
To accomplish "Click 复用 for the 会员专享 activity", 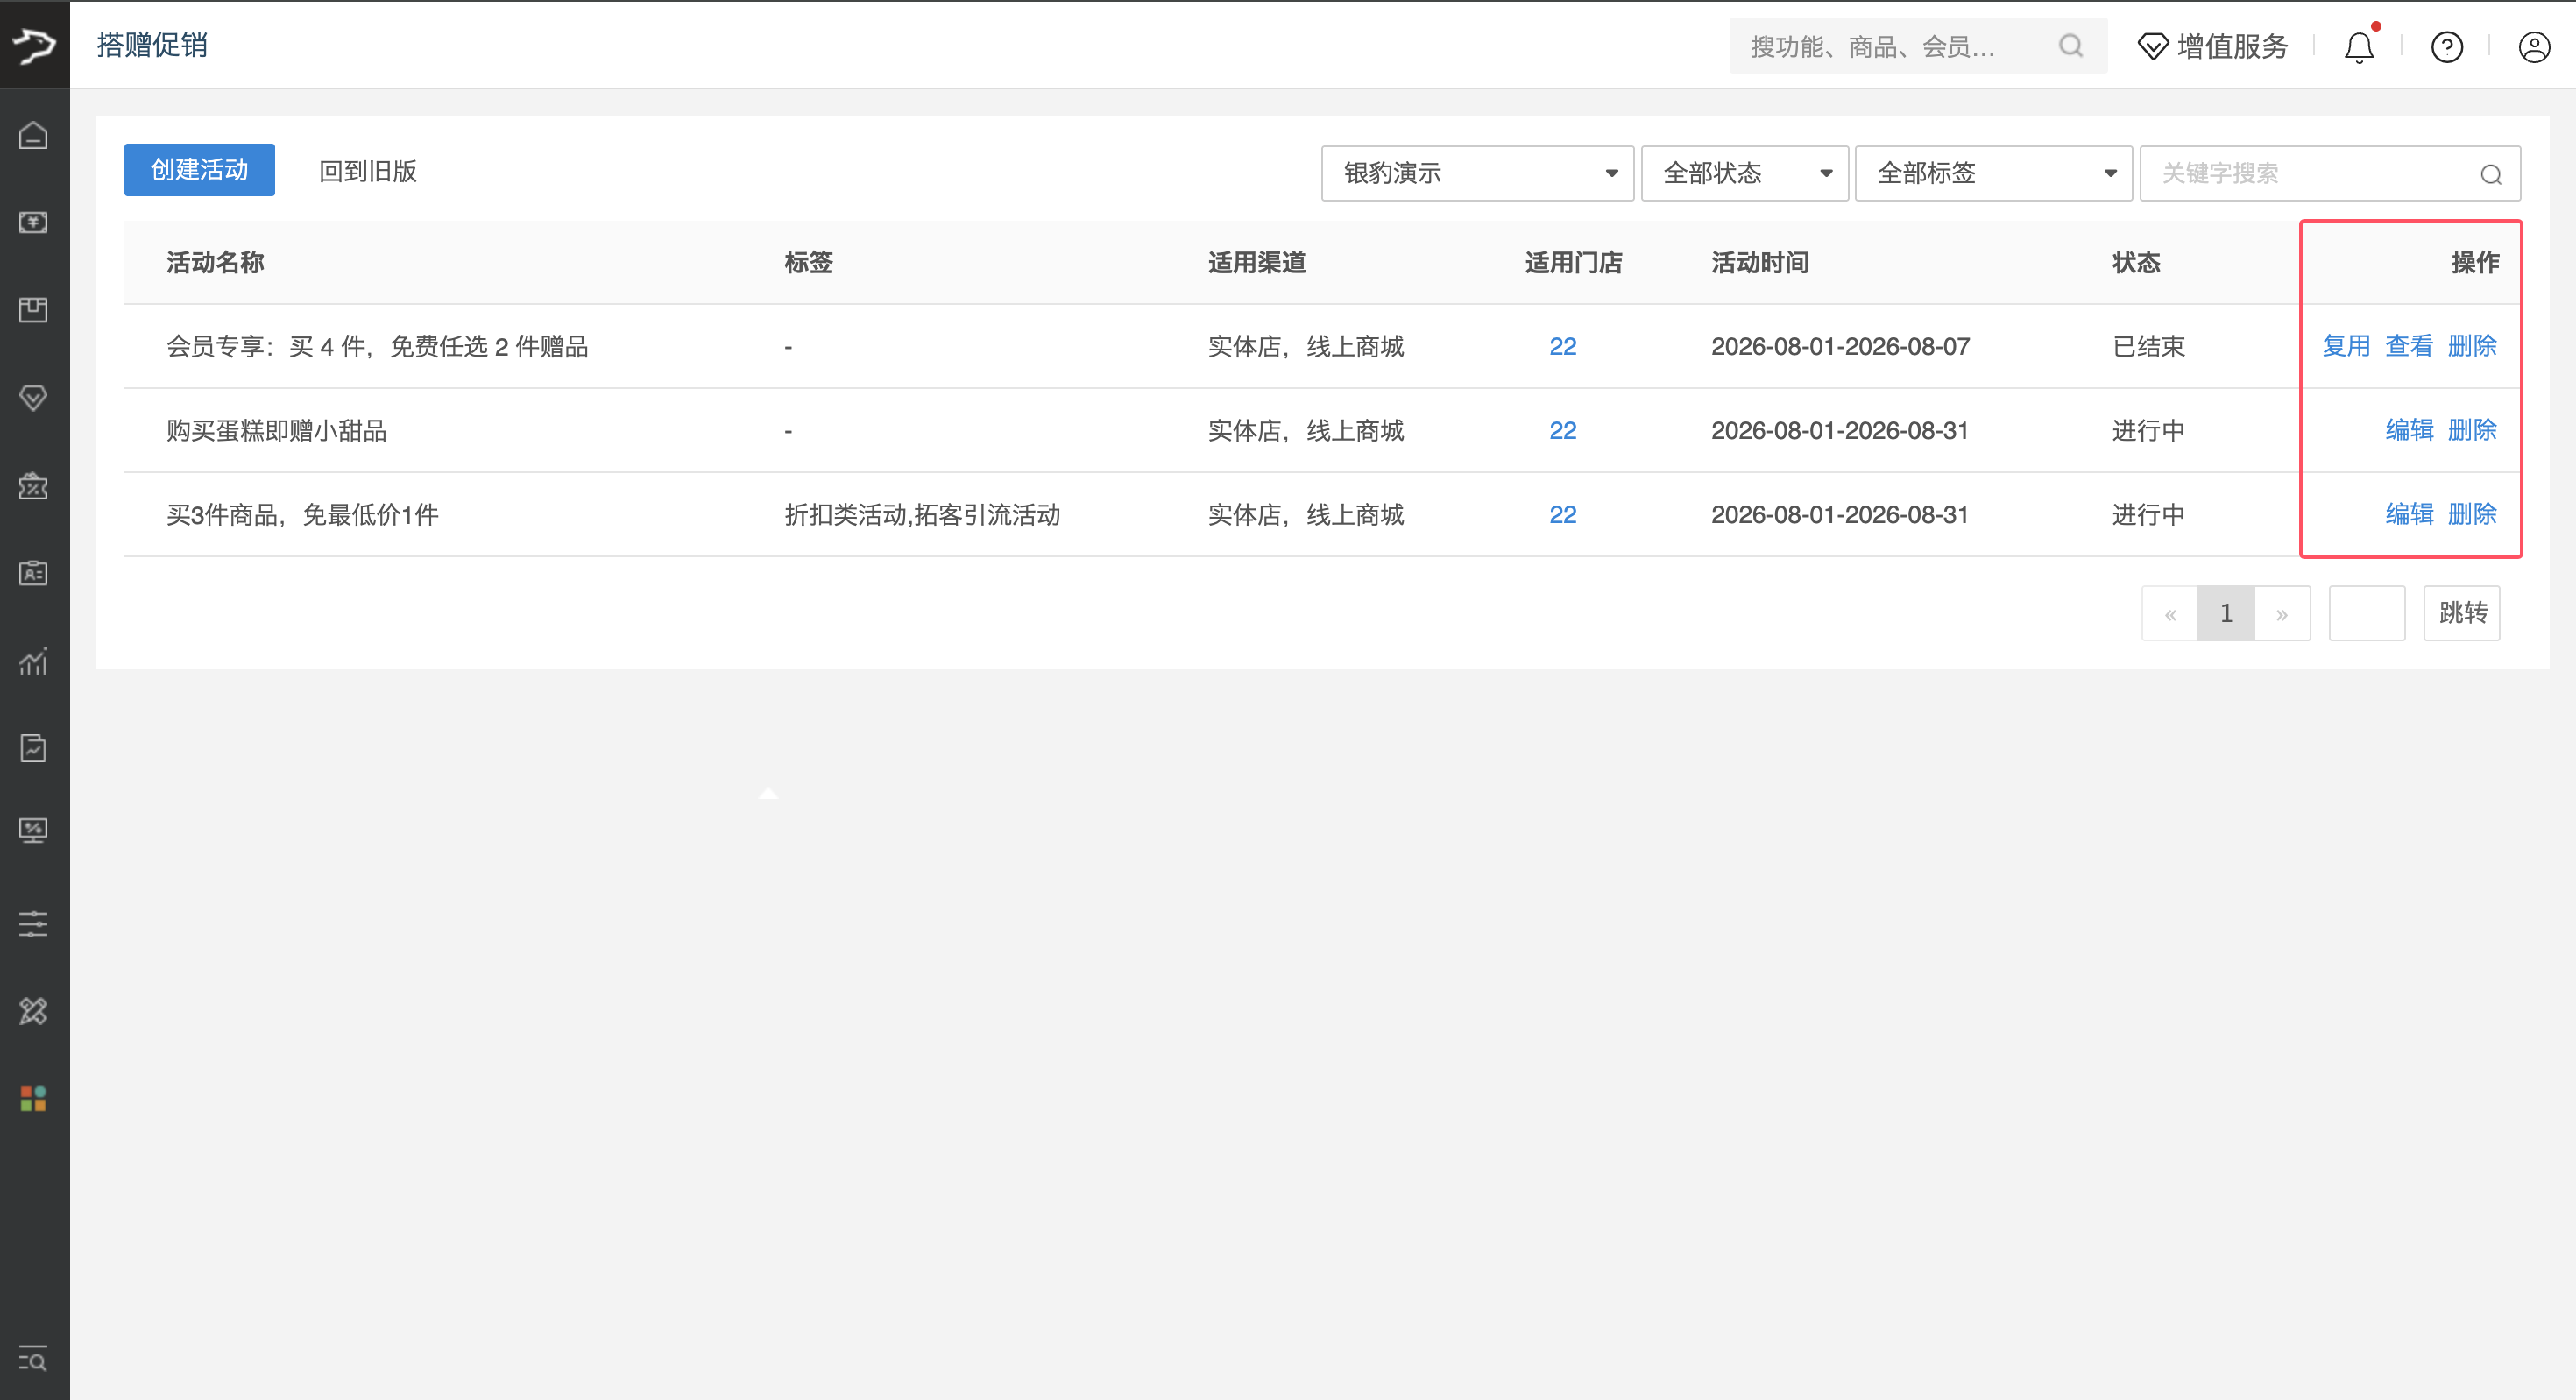I will pos(2346,346).
